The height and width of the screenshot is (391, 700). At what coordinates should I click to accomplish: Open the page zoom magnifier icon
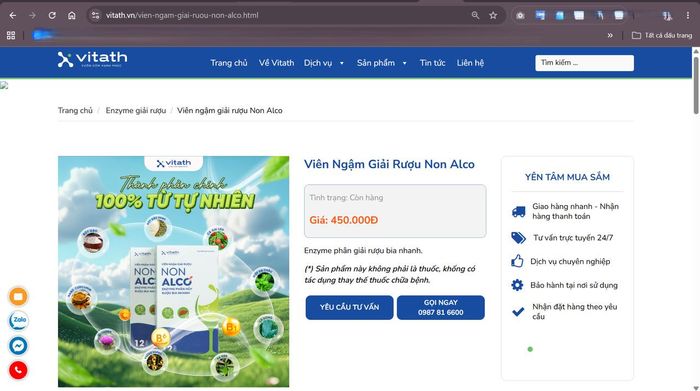pos(475,15)
